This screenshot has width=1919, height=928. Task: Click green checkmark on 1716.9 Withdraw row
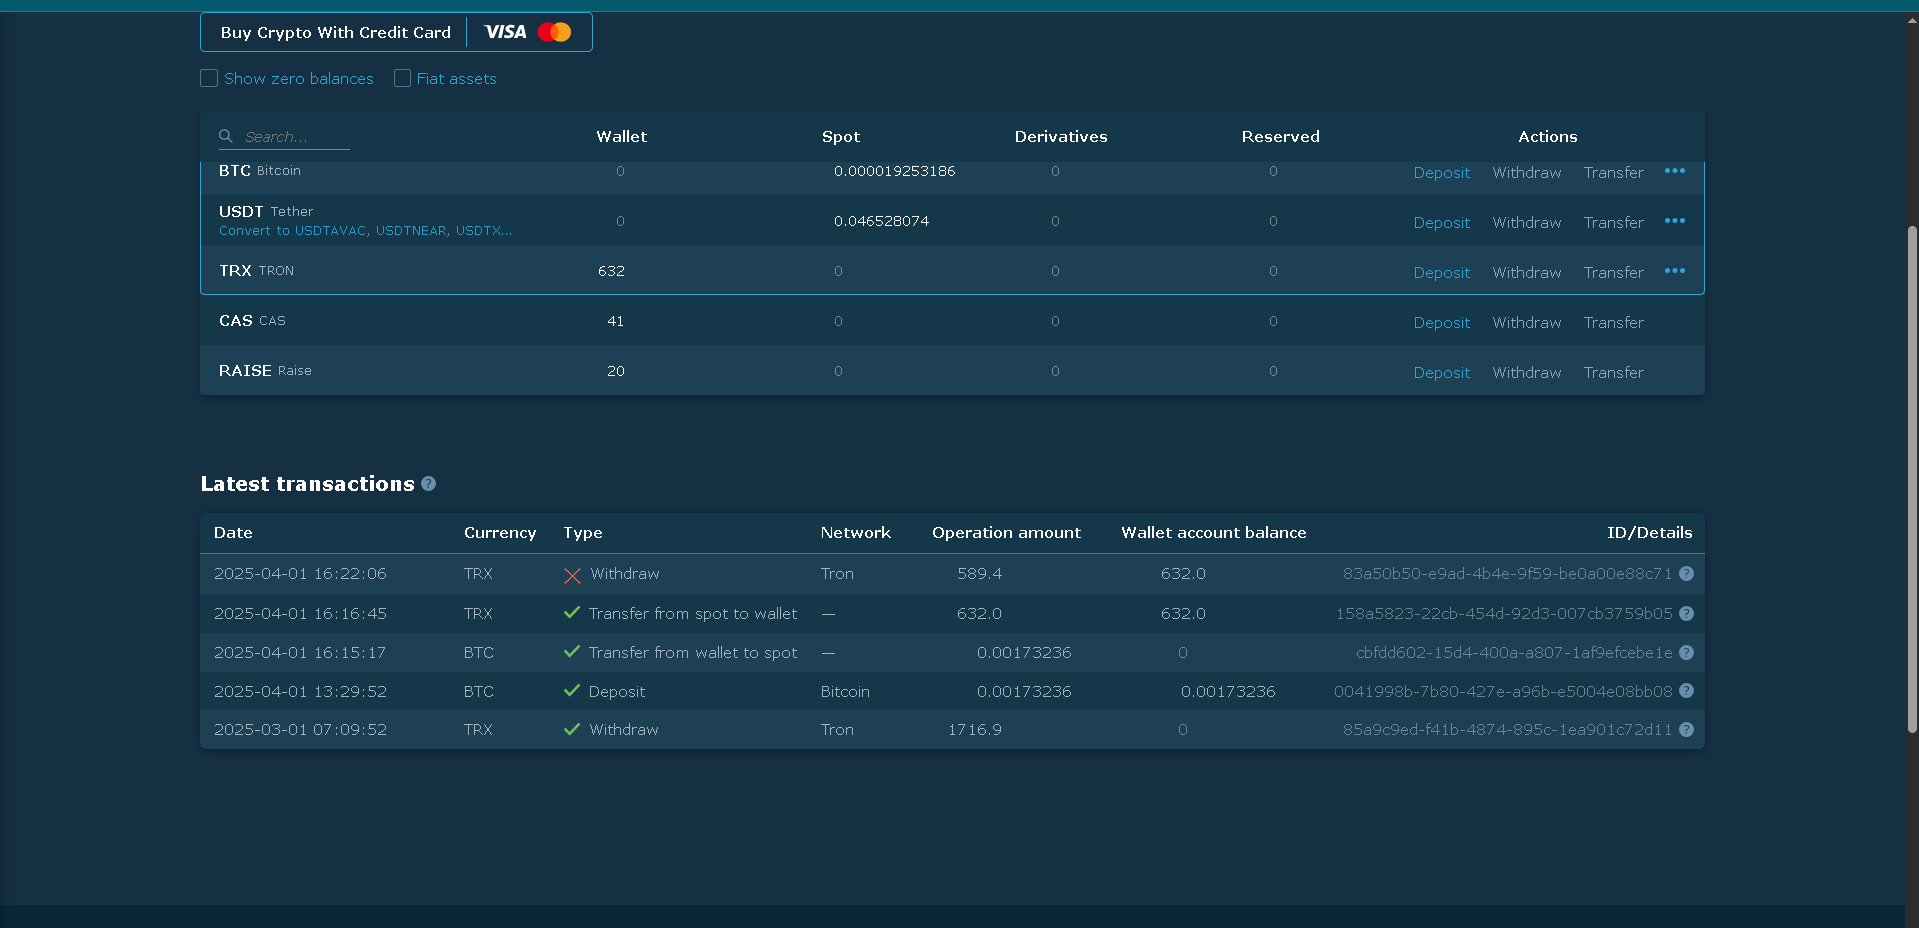pyautogui.click(x=572, y=730)
